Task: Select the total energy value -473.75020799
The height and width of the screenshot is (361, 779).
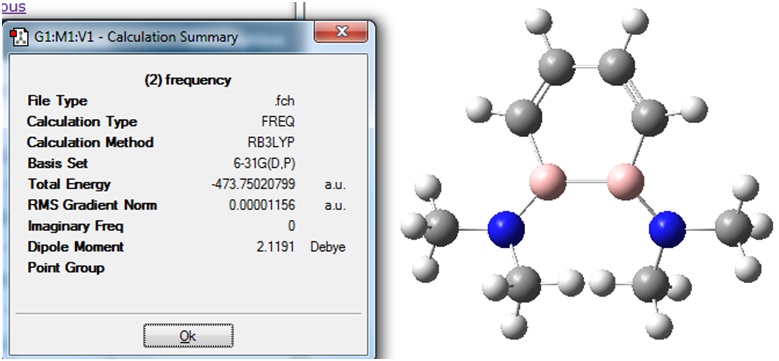Action: [x=253, y=184]
